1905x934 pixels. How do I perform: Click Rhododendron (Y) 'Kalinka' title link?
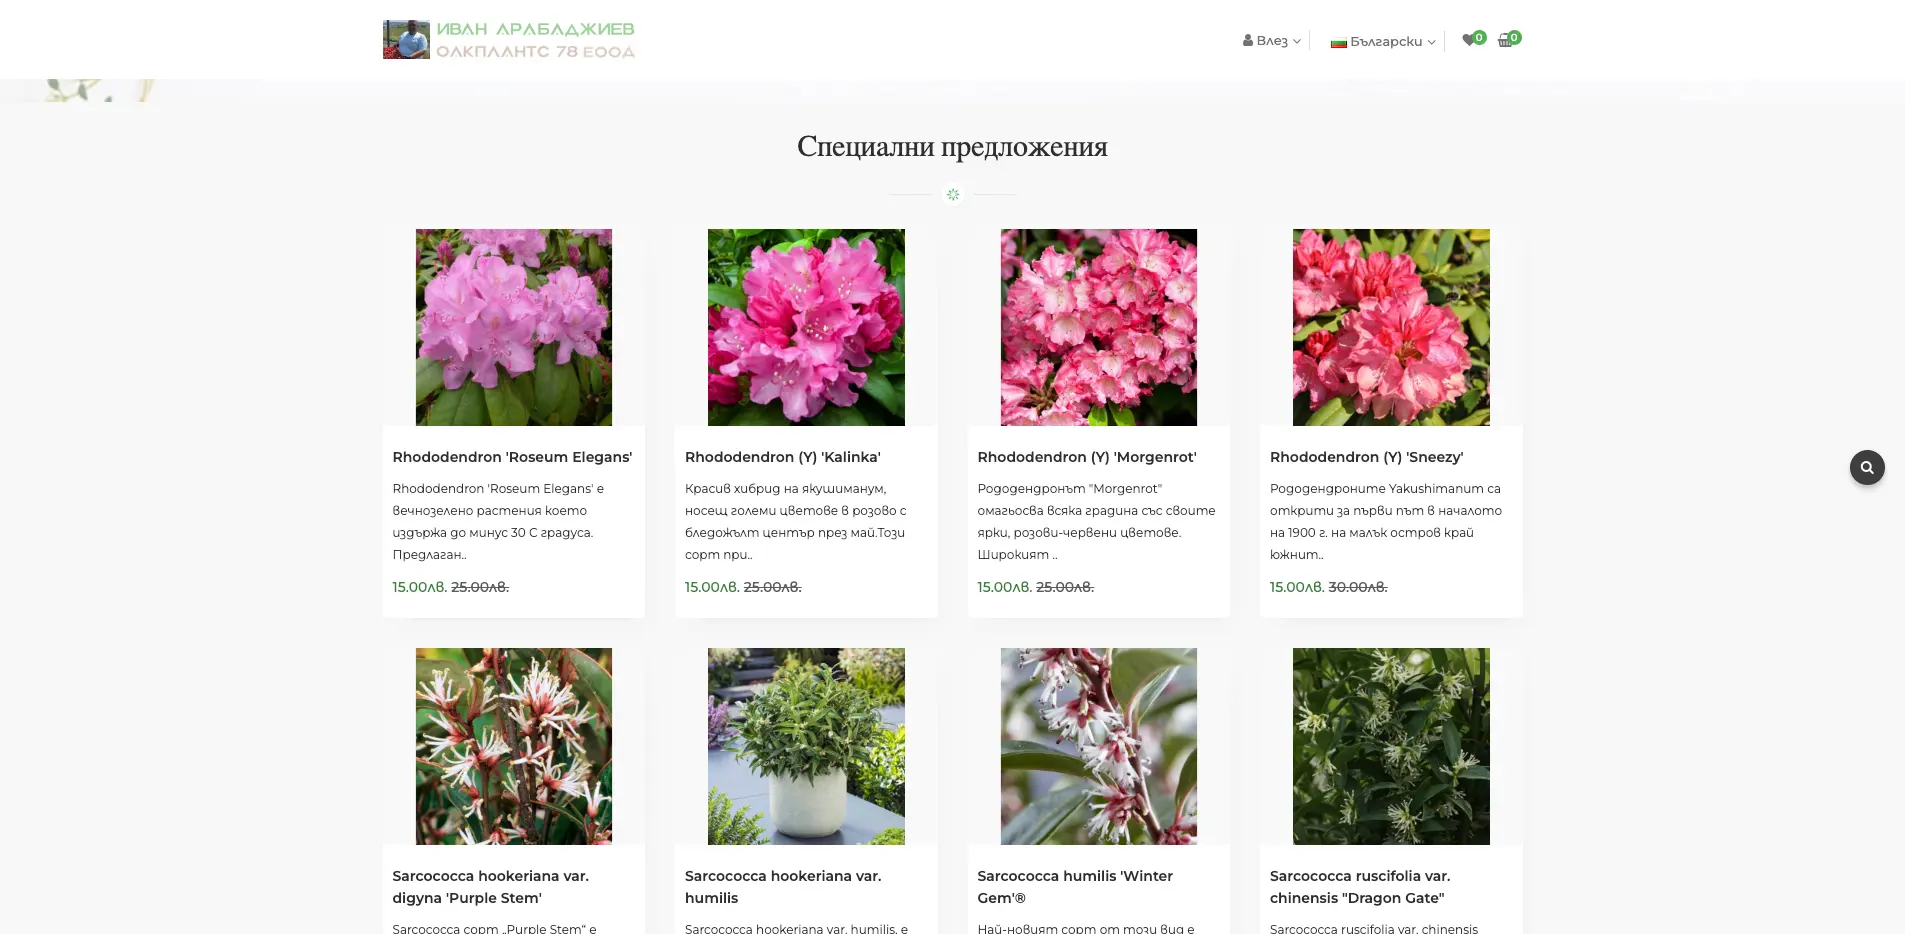coord(783,457)
